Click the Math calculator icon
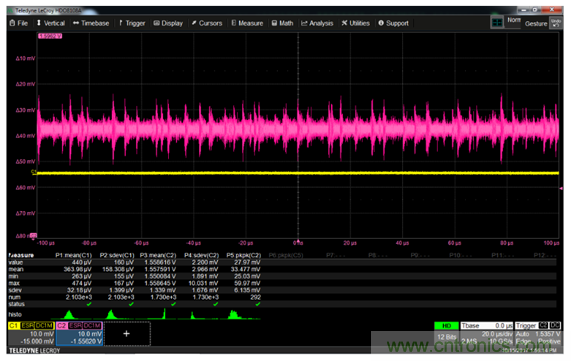The width and height of the screenshot is (571, 361). pyautogui.click(x=274, y=23)
